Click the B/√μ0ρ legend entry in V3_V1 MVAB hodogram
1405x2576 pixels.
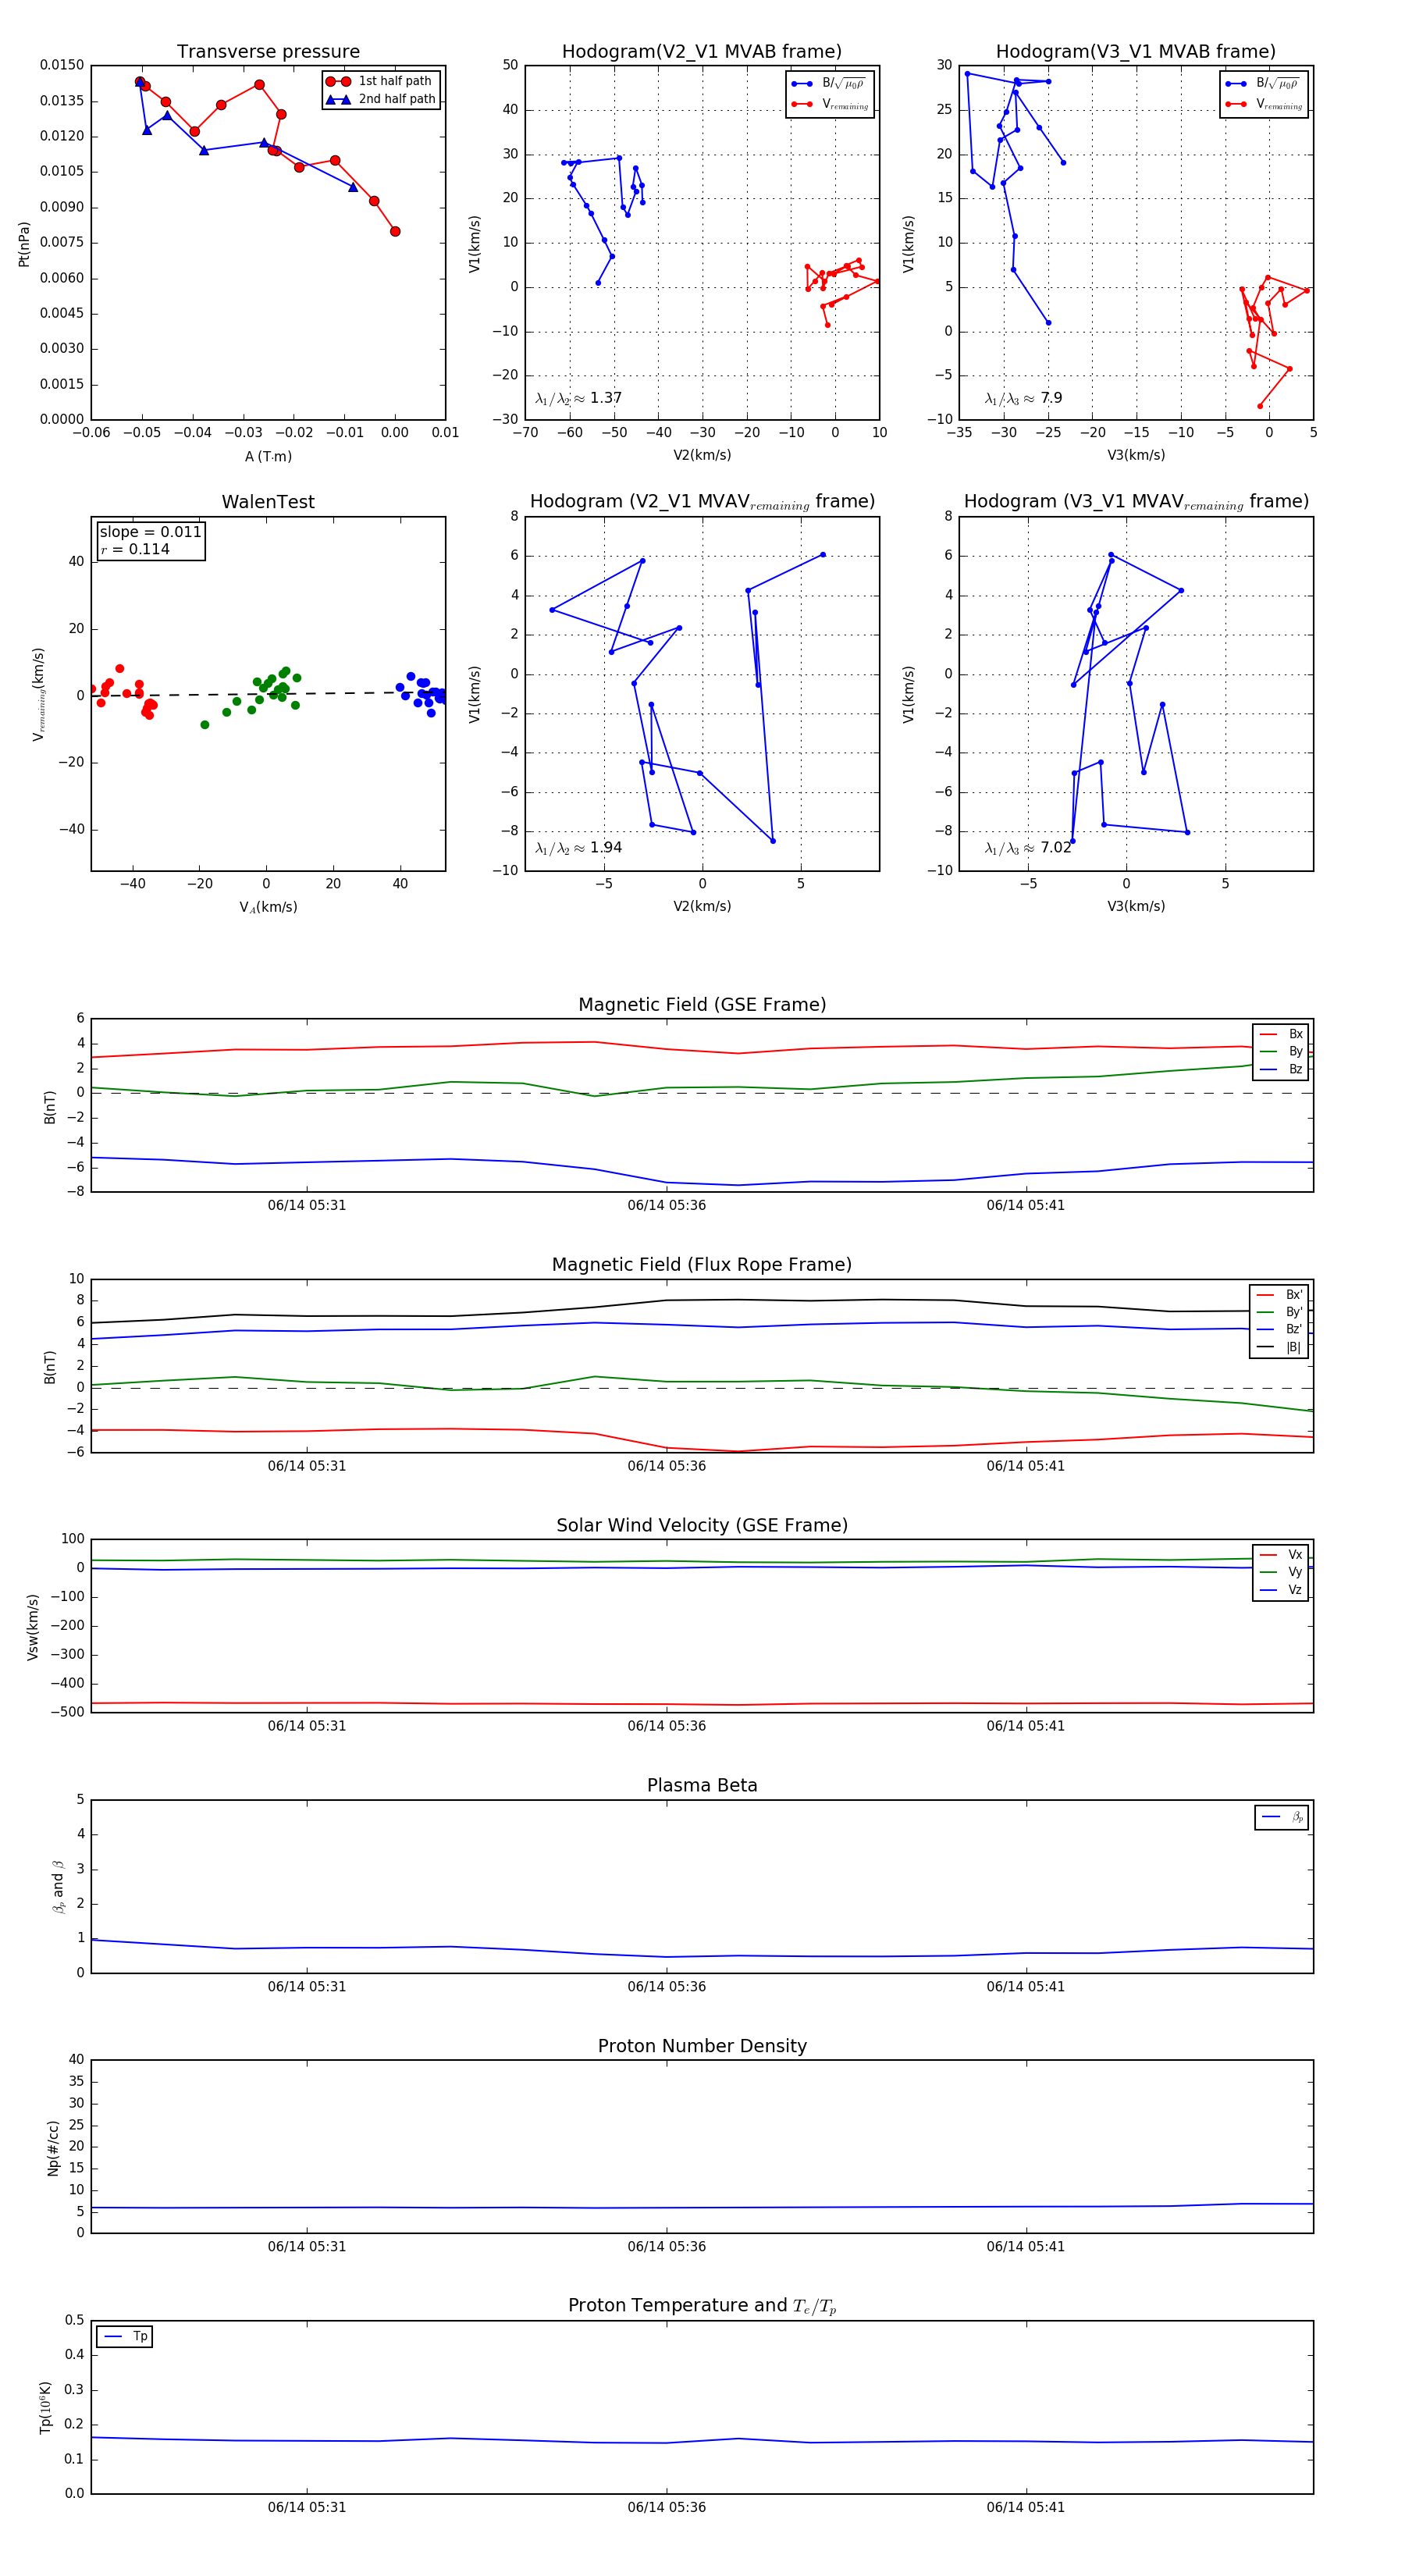(1263, 83)
